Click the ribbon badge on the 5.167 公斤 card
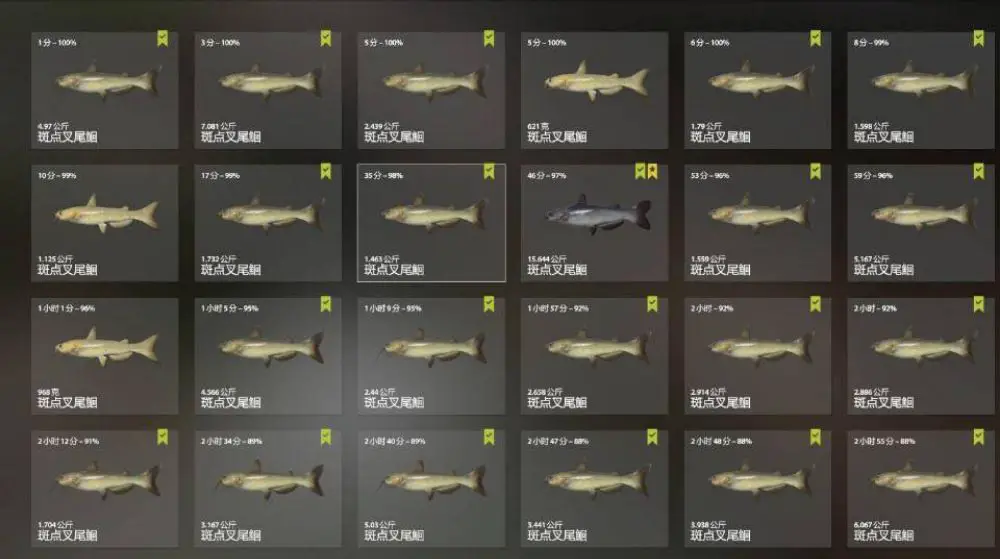 (979, 171)
